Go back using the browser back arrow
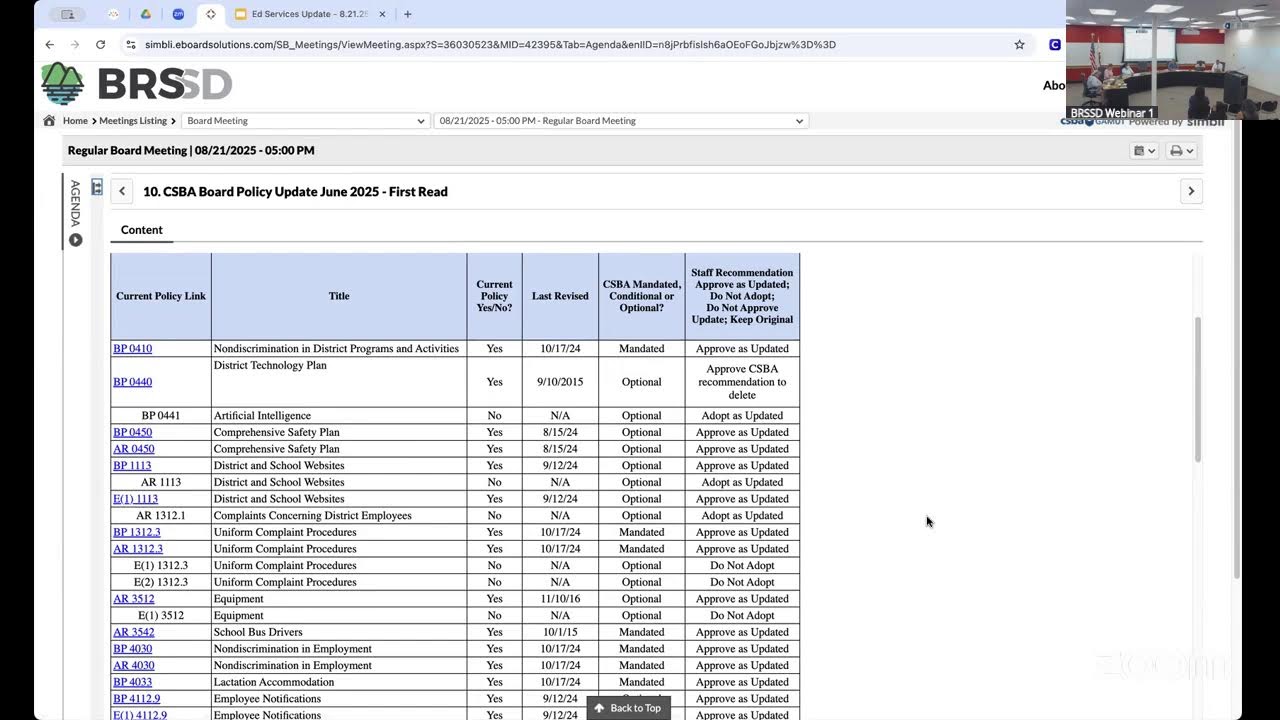Screen dimensions: 1280x720 (x=49, y=44)
